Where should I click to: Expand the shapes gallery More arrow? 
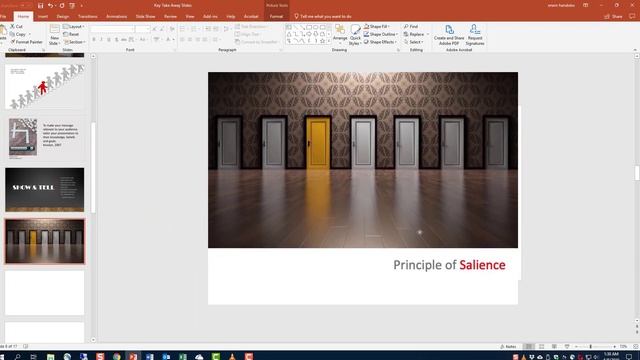click(329, 41)
